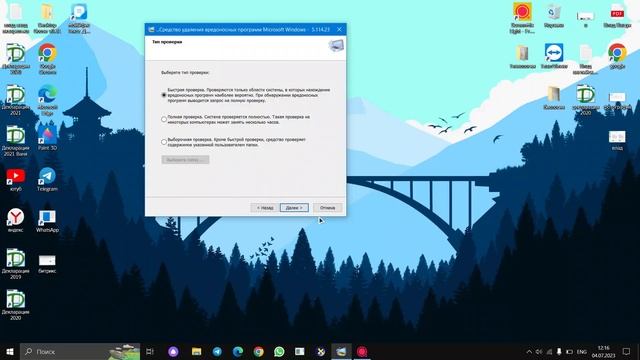640x360 pixels.
Task: Open Telegram from the taskbar
Action: (x=217, y=351)
